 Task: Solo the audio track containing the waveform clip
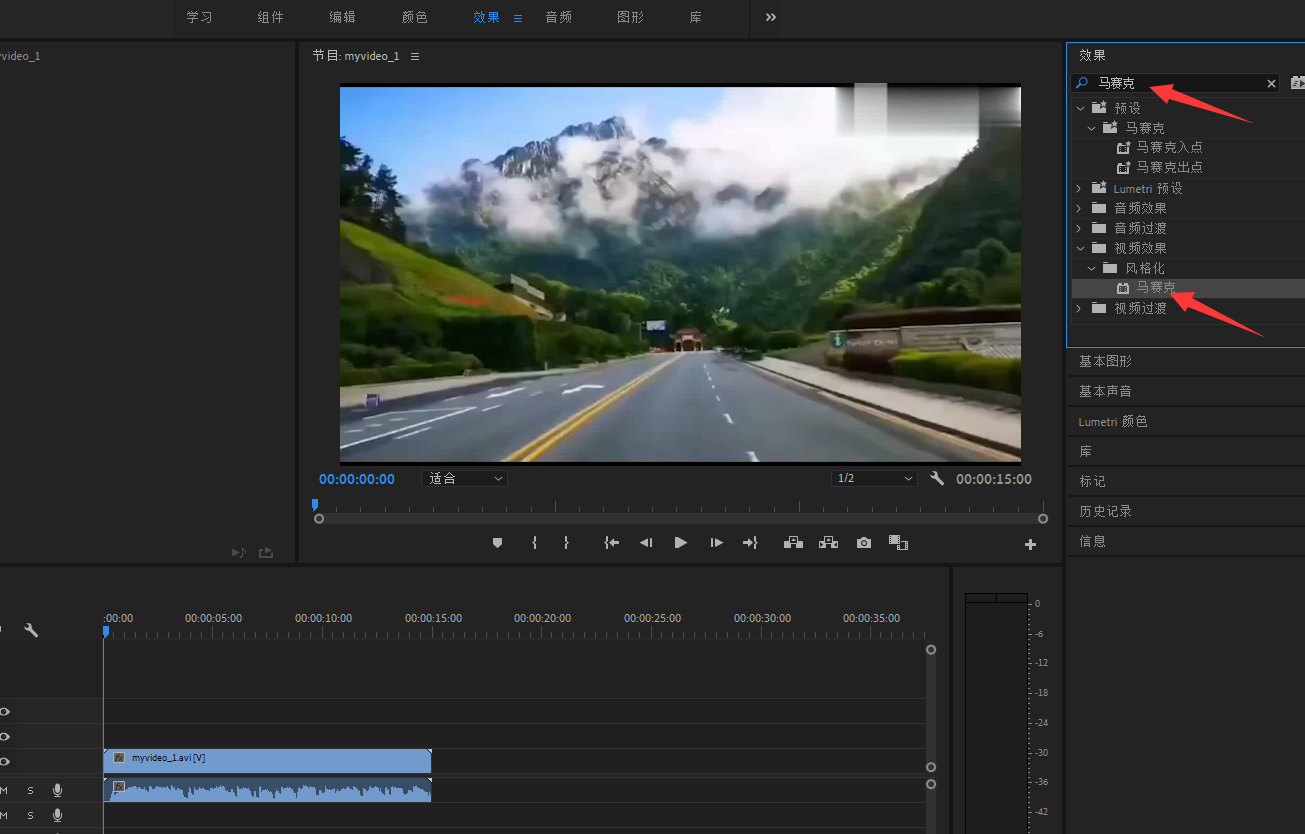pyautogui.click(x=30, y=790)
